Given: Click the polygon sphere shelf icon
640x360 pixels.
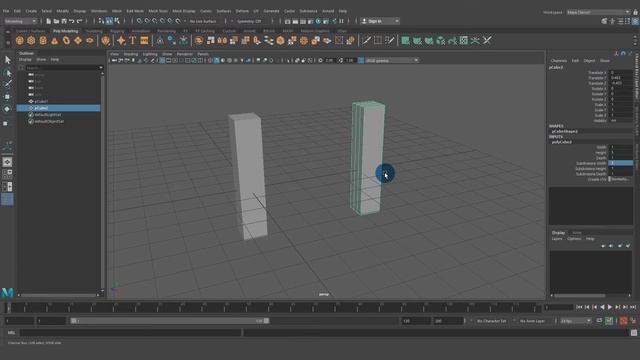Looking at the screenshot, I should click(20, 40).
